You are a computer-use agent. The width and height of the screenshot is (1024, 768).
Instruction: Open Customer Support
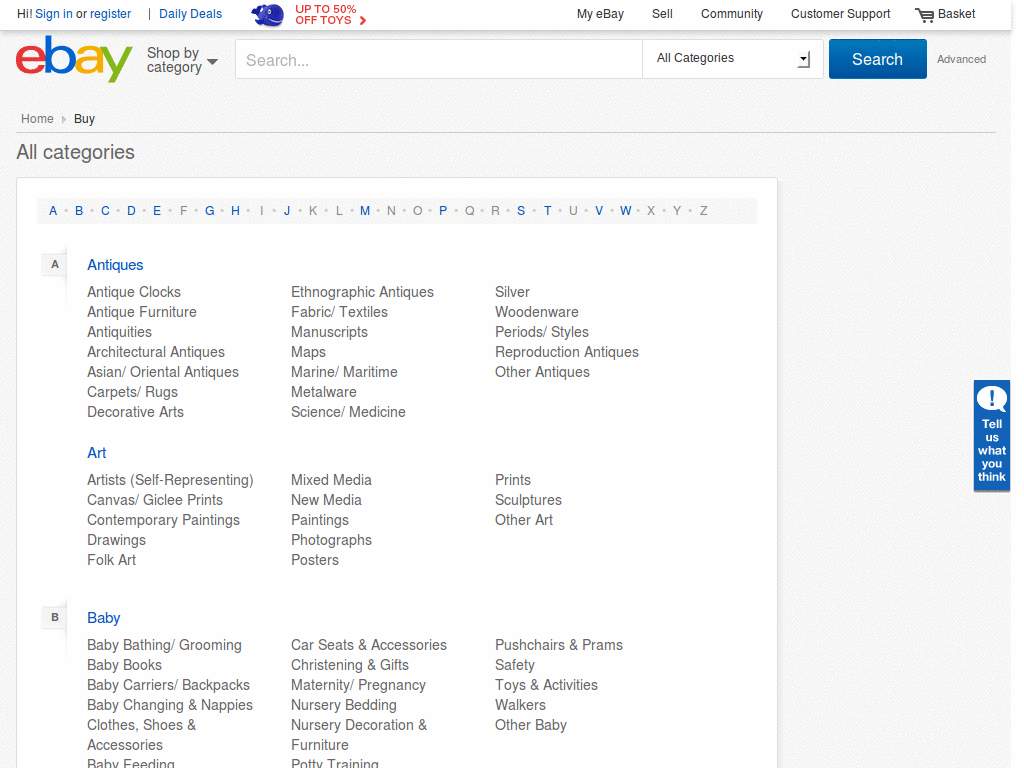pyautogui.click(x=840, y=14)
